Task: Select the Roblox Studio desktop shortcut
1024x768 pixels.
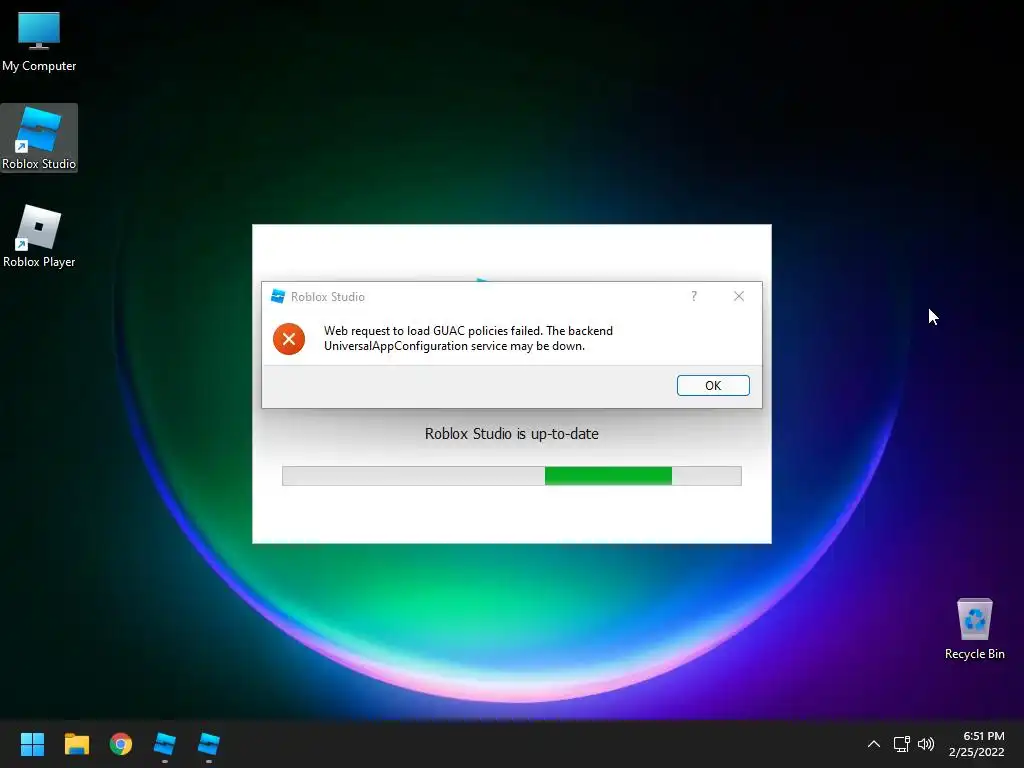Action: tap(39, 138)
